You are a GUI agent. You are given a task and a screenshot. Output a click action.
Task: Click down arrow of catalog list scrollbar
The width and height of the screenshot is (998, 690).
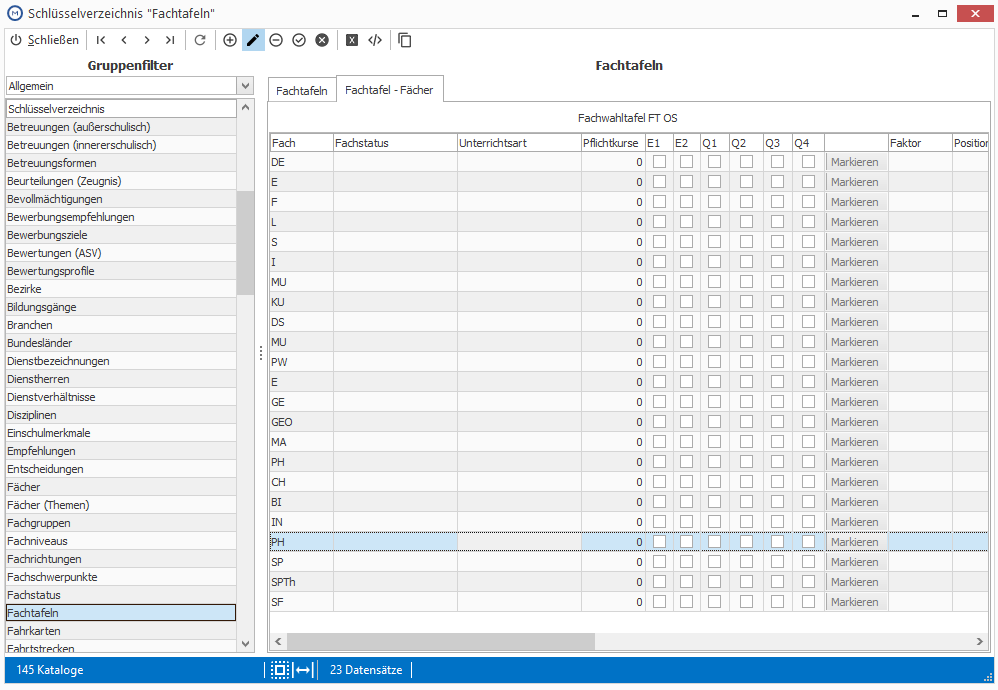[x=245, y=644]
